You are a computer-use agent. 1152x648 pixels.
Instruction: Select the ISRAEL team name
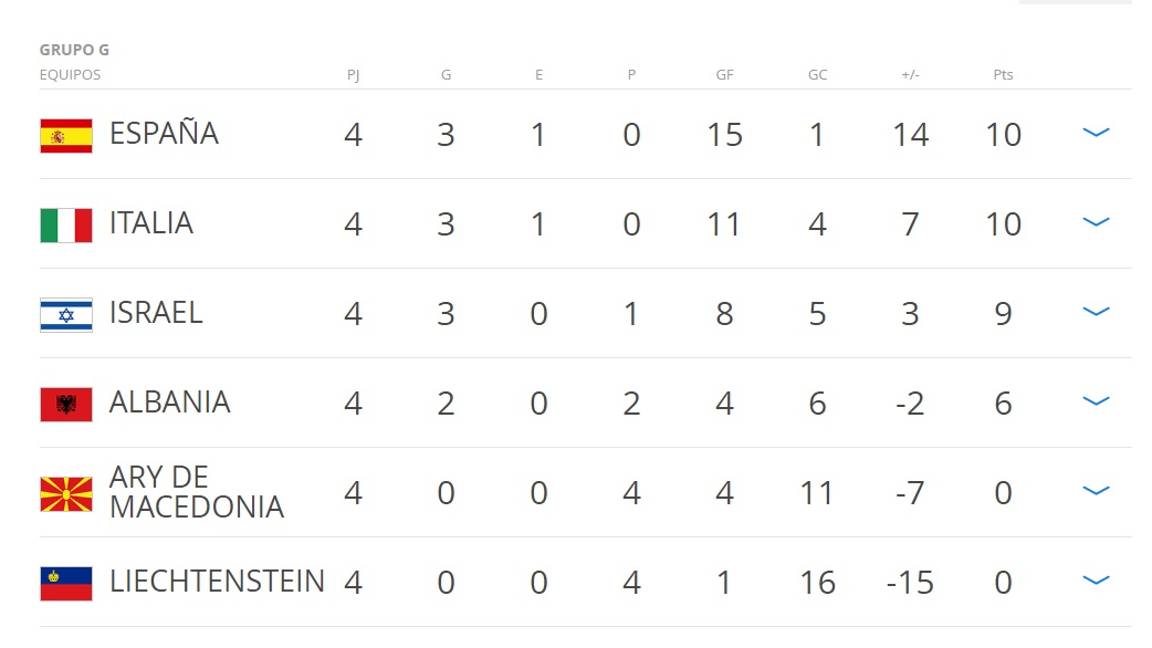coord(156,313)
